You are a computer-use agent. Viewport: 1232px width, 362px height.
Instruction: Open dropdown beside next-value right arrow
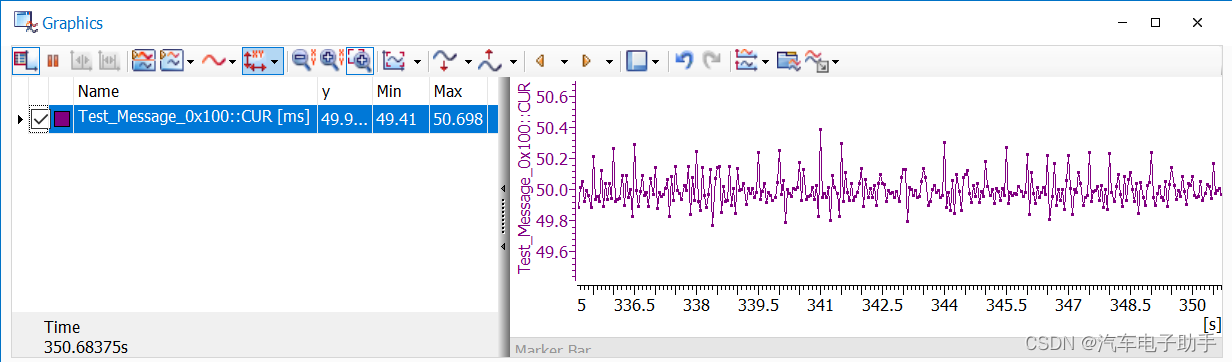[x=608, y=61]
